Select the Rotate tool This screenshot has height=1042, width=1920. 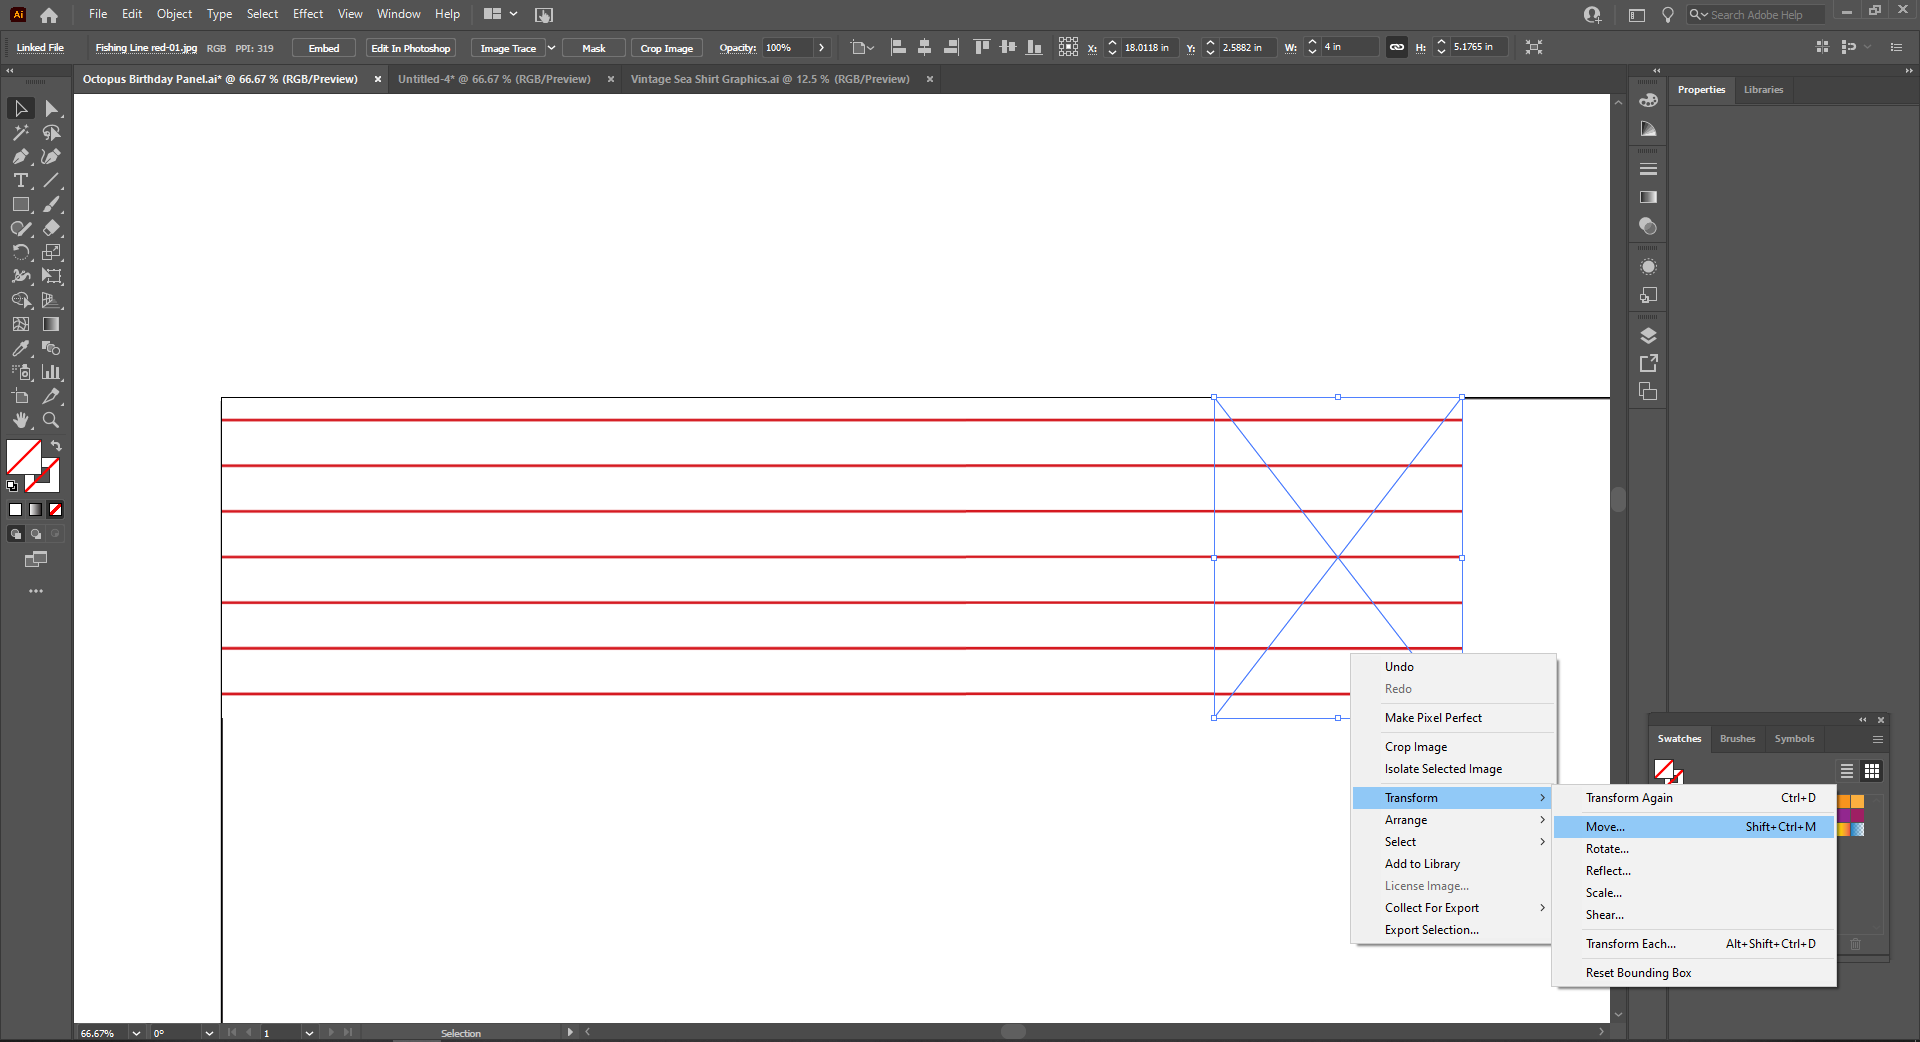(21, 252)
